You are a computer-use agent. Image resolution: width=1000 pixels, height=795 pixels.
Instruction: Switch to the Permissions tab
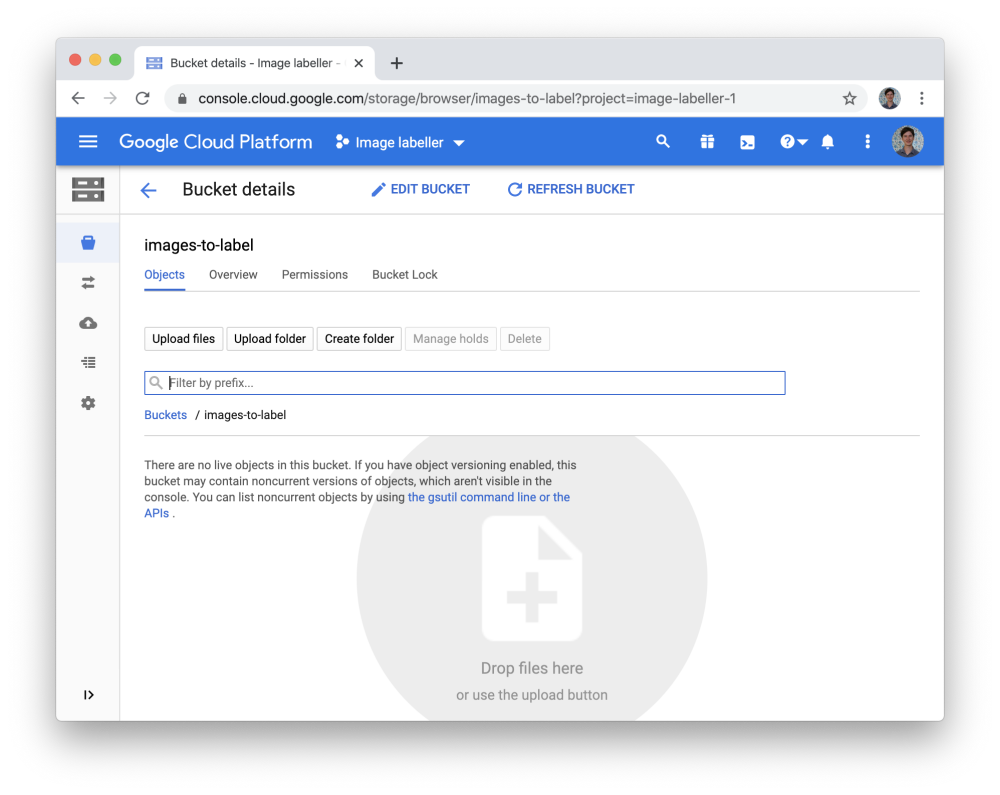(314, 275)
